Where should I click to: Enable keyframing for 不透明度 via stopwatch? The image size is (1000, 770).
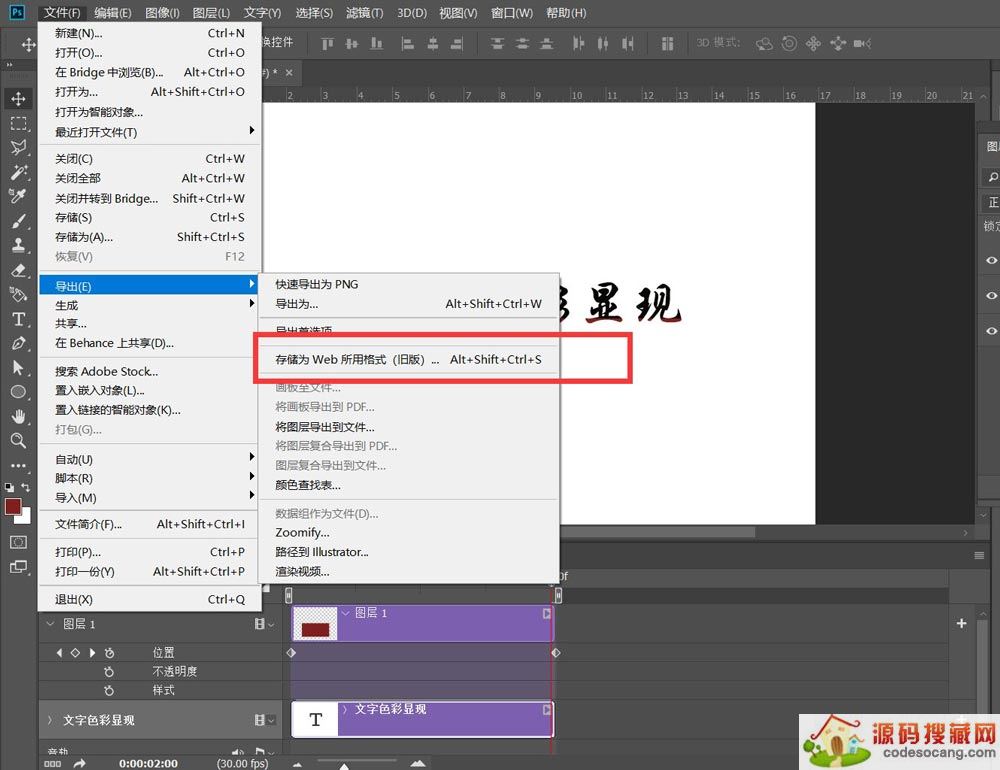110,671
